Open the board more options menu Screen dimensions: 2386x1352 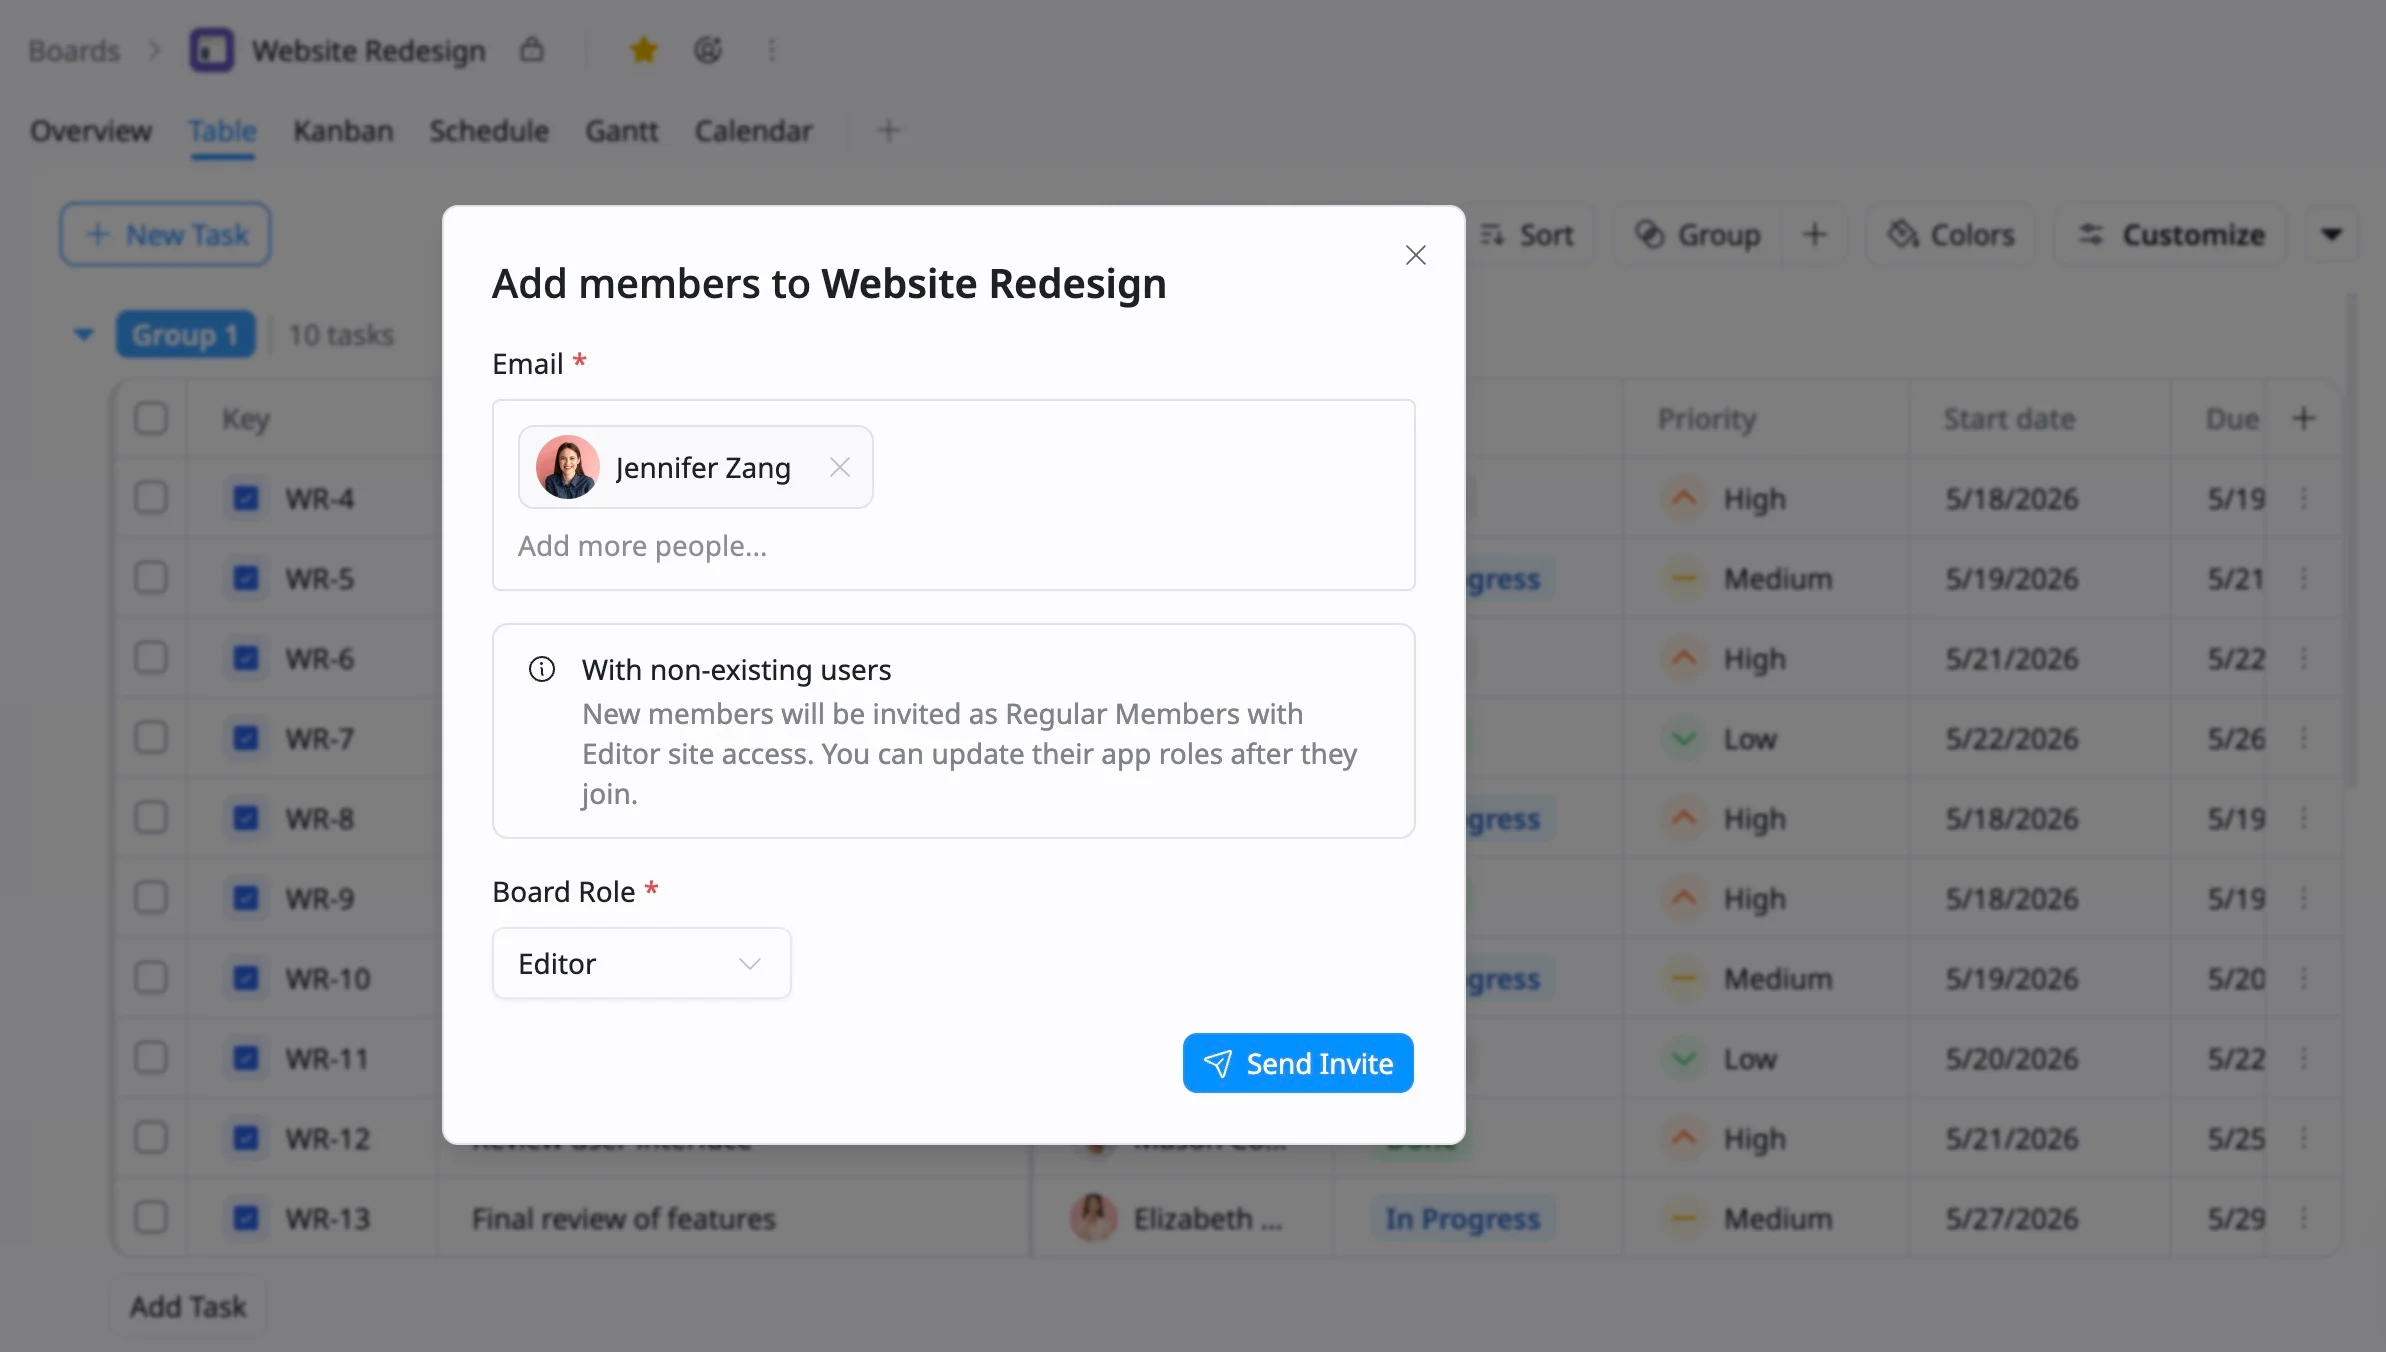pyautogui.click(x=771, y=49)
